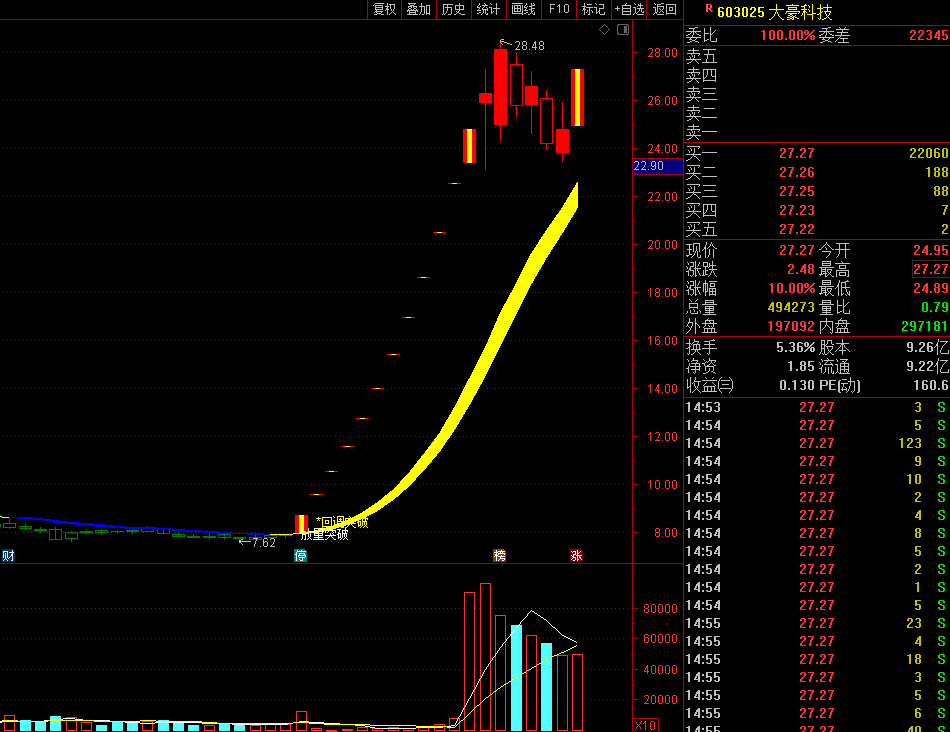Click the 返回 back button
The width and height of the screenshot is (950, 732).
click(x=665, y=9)
